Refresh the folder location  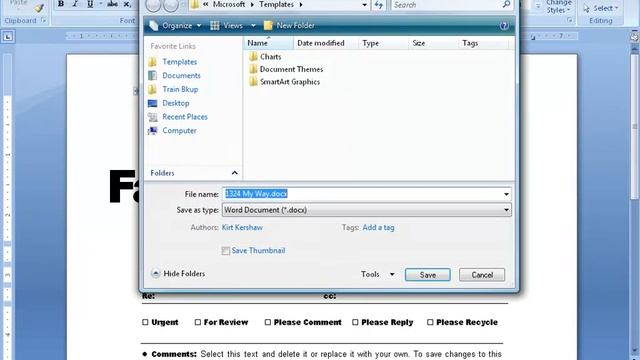(379, 5)
